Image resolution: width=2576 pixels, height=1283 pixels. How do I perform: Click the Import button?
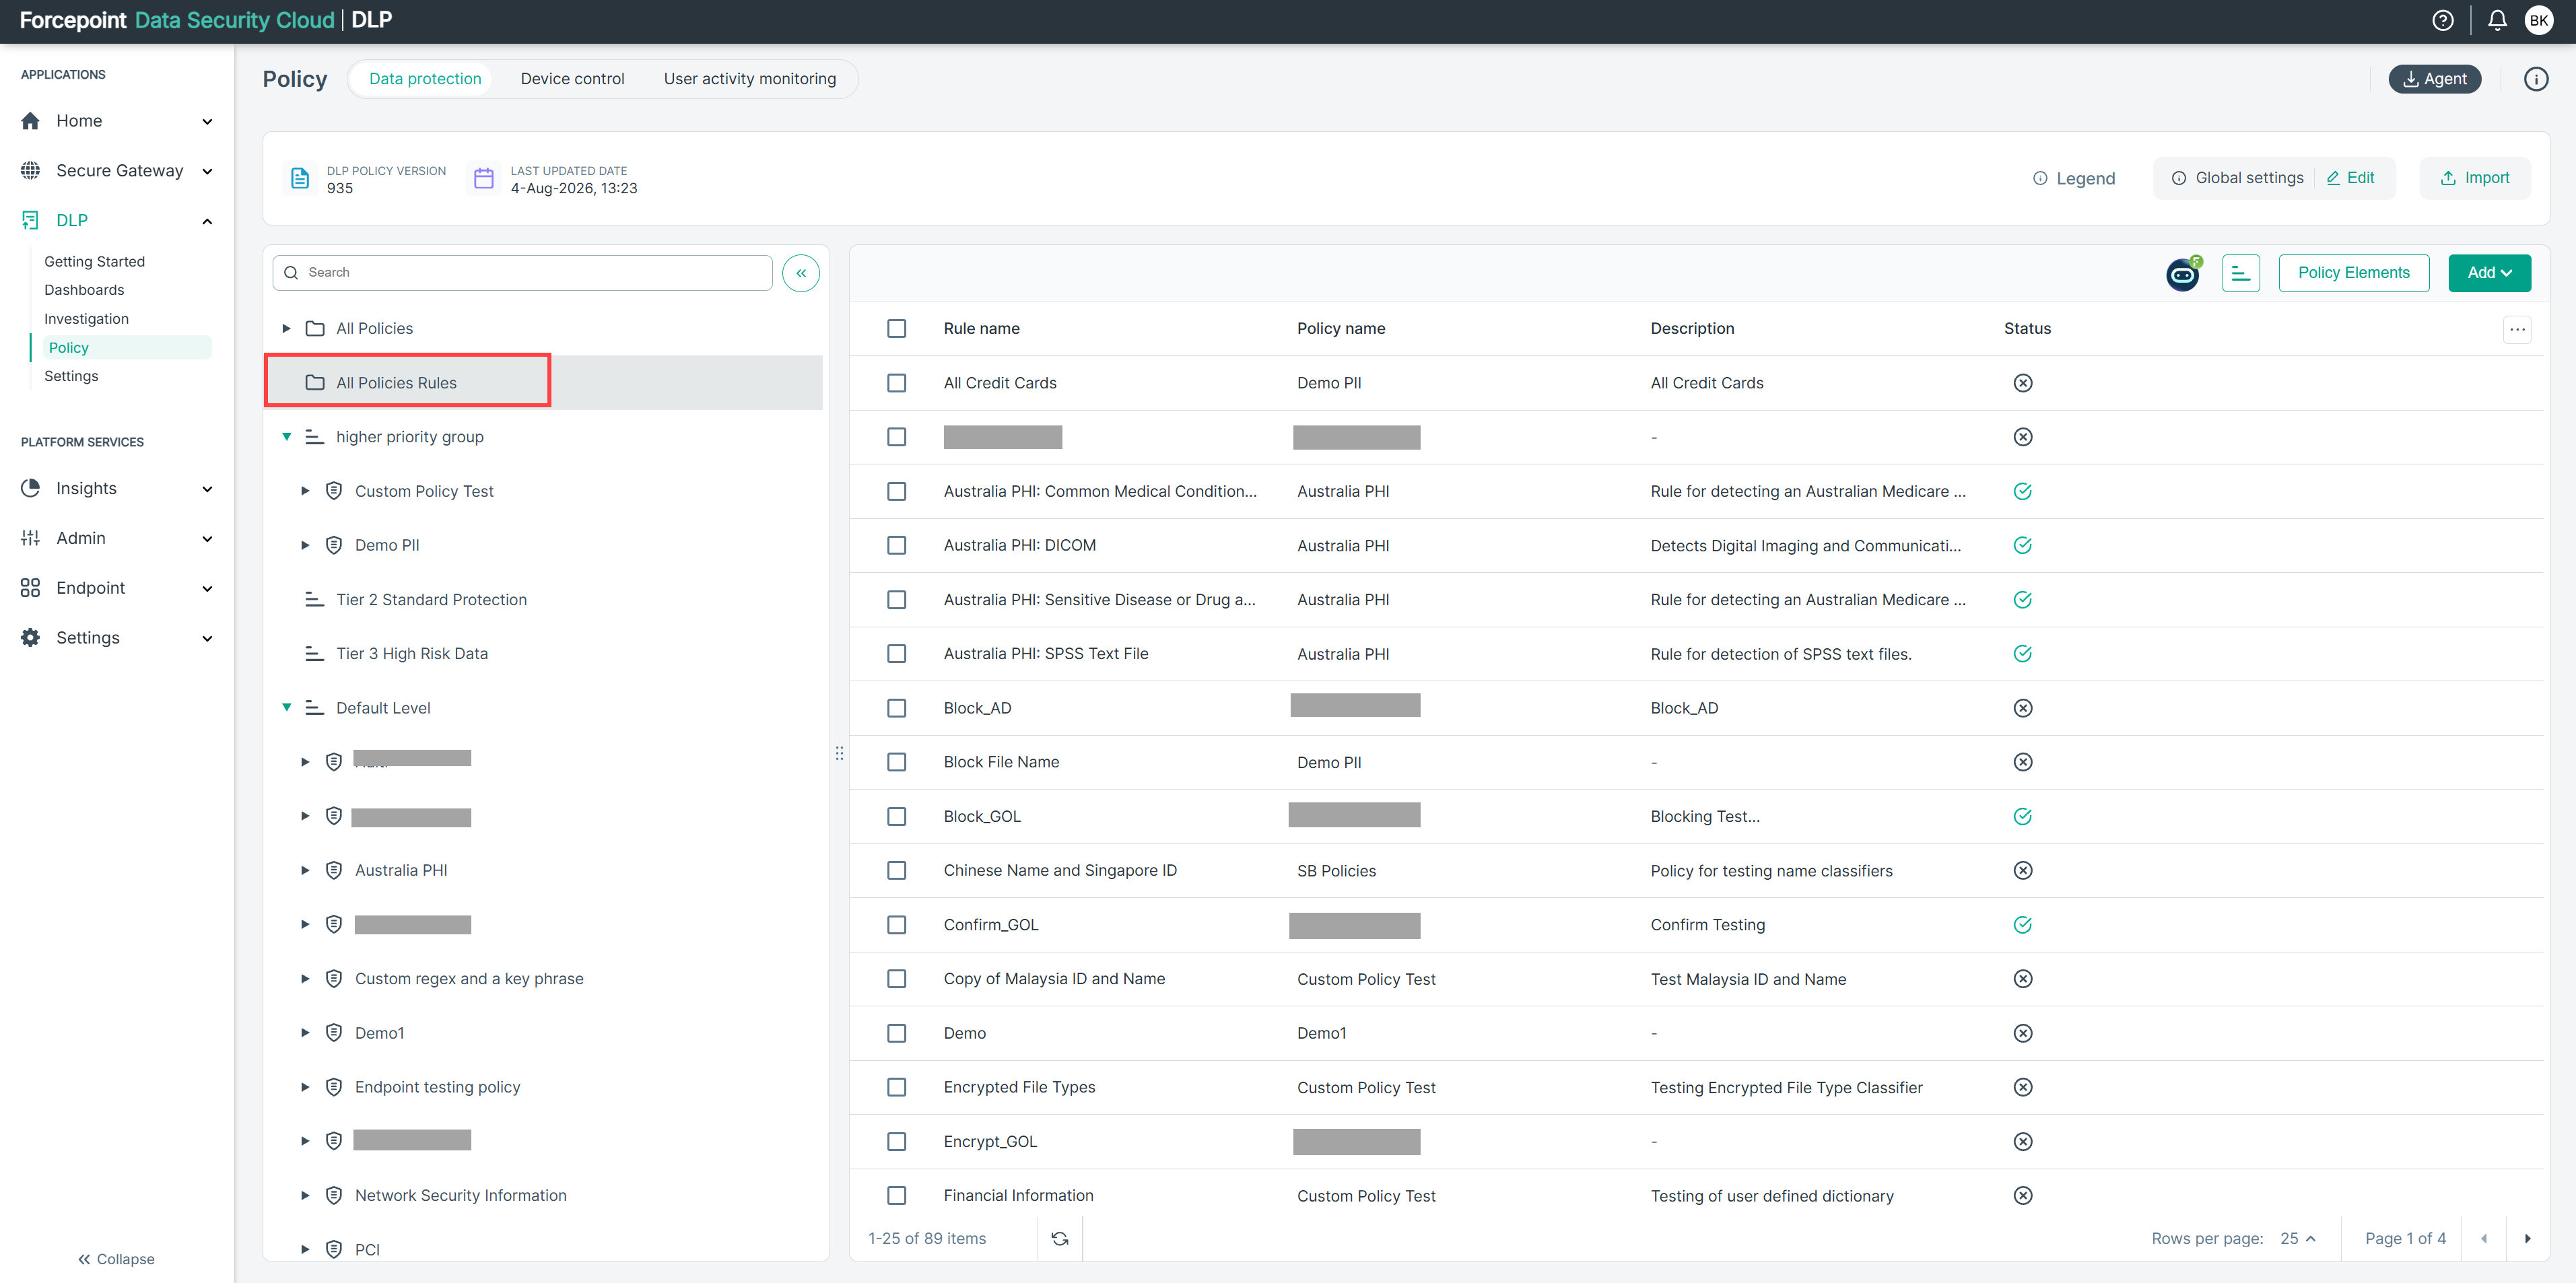pos(2474,178)
